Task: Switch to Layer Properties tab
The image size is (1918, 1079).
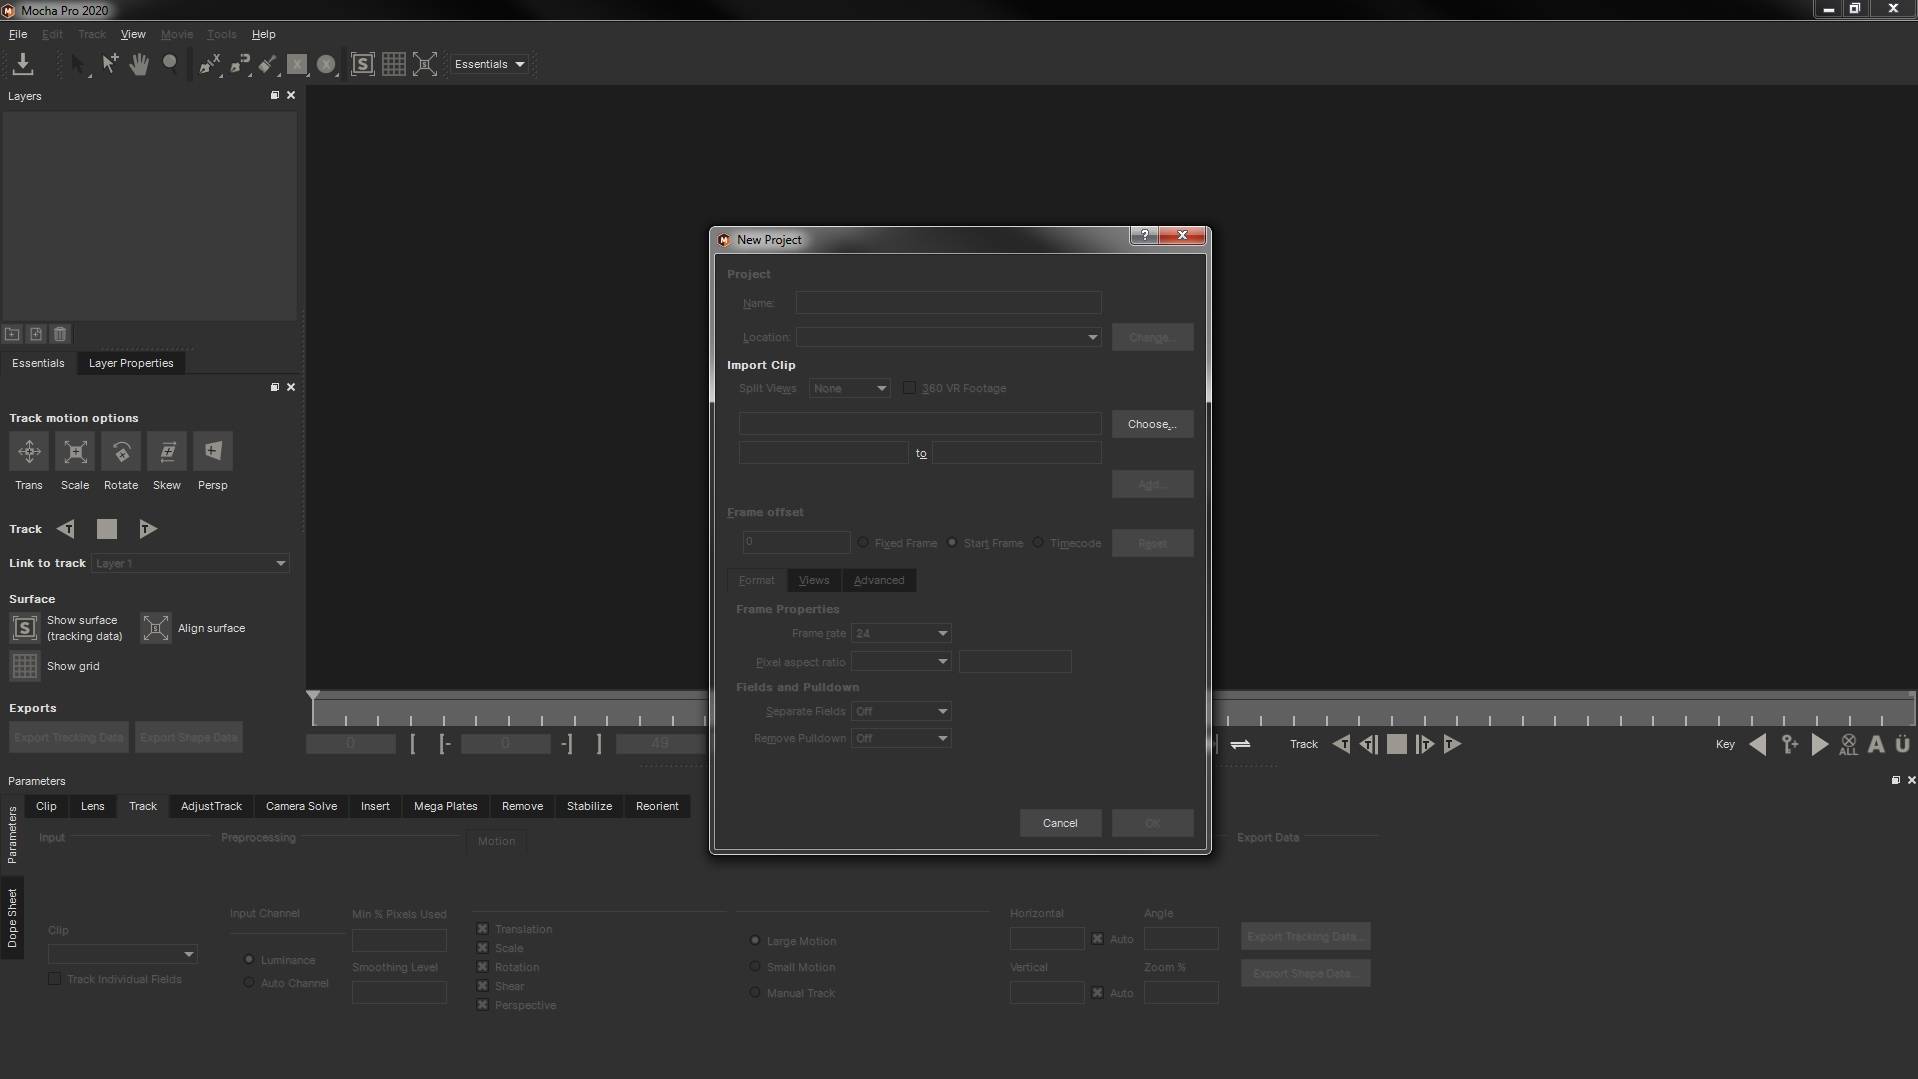Action: (131, 363)
